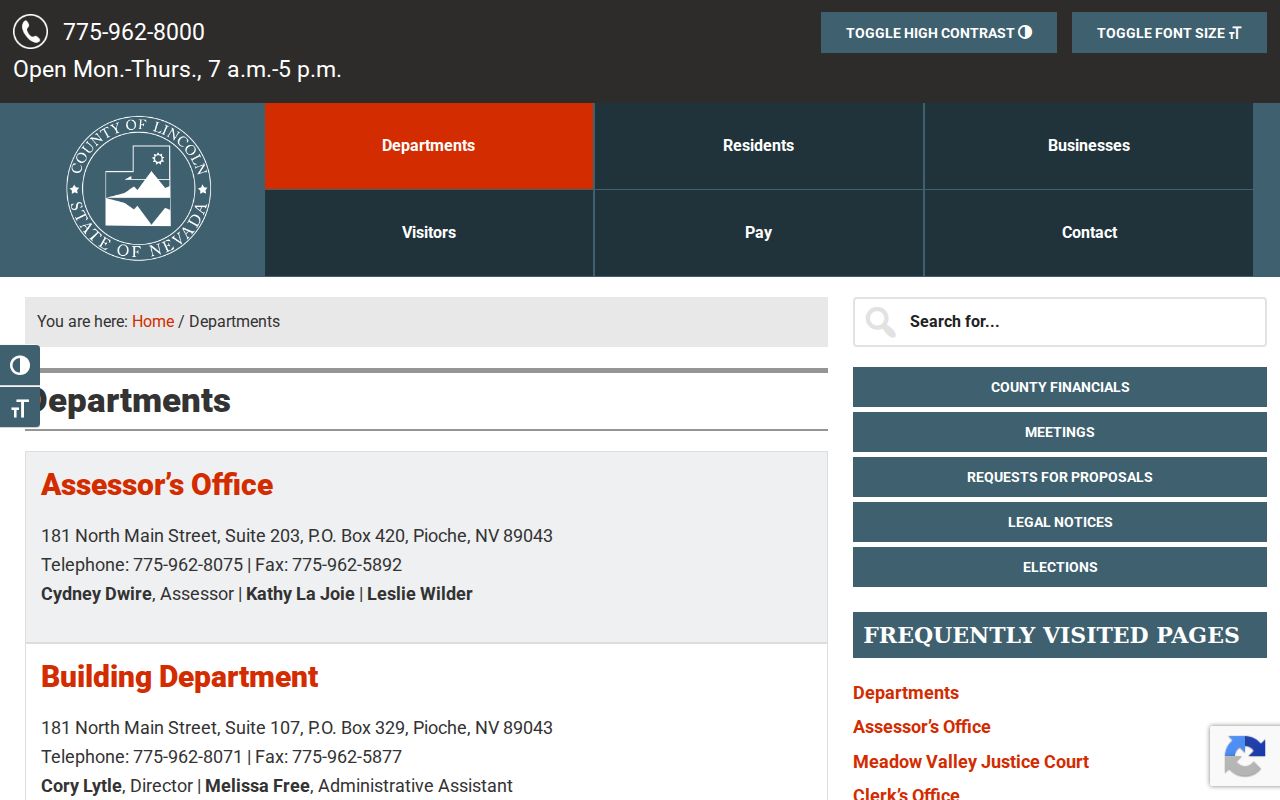This screenshot has width=1280, height=800.
Task: Toggle font size using the side tab icon
Action: pos(20,407)
